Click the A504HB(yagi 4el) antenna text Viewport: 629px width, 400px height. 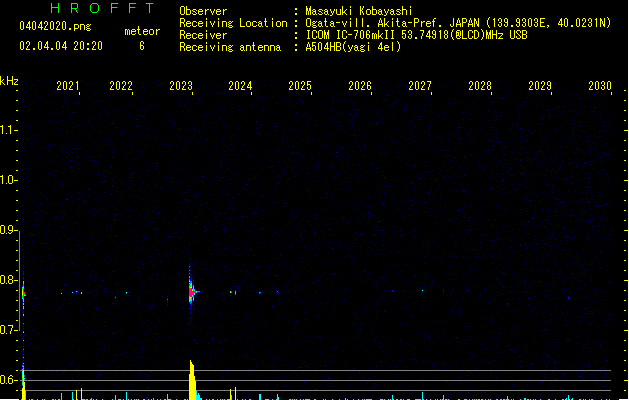[x=353, y=47]
